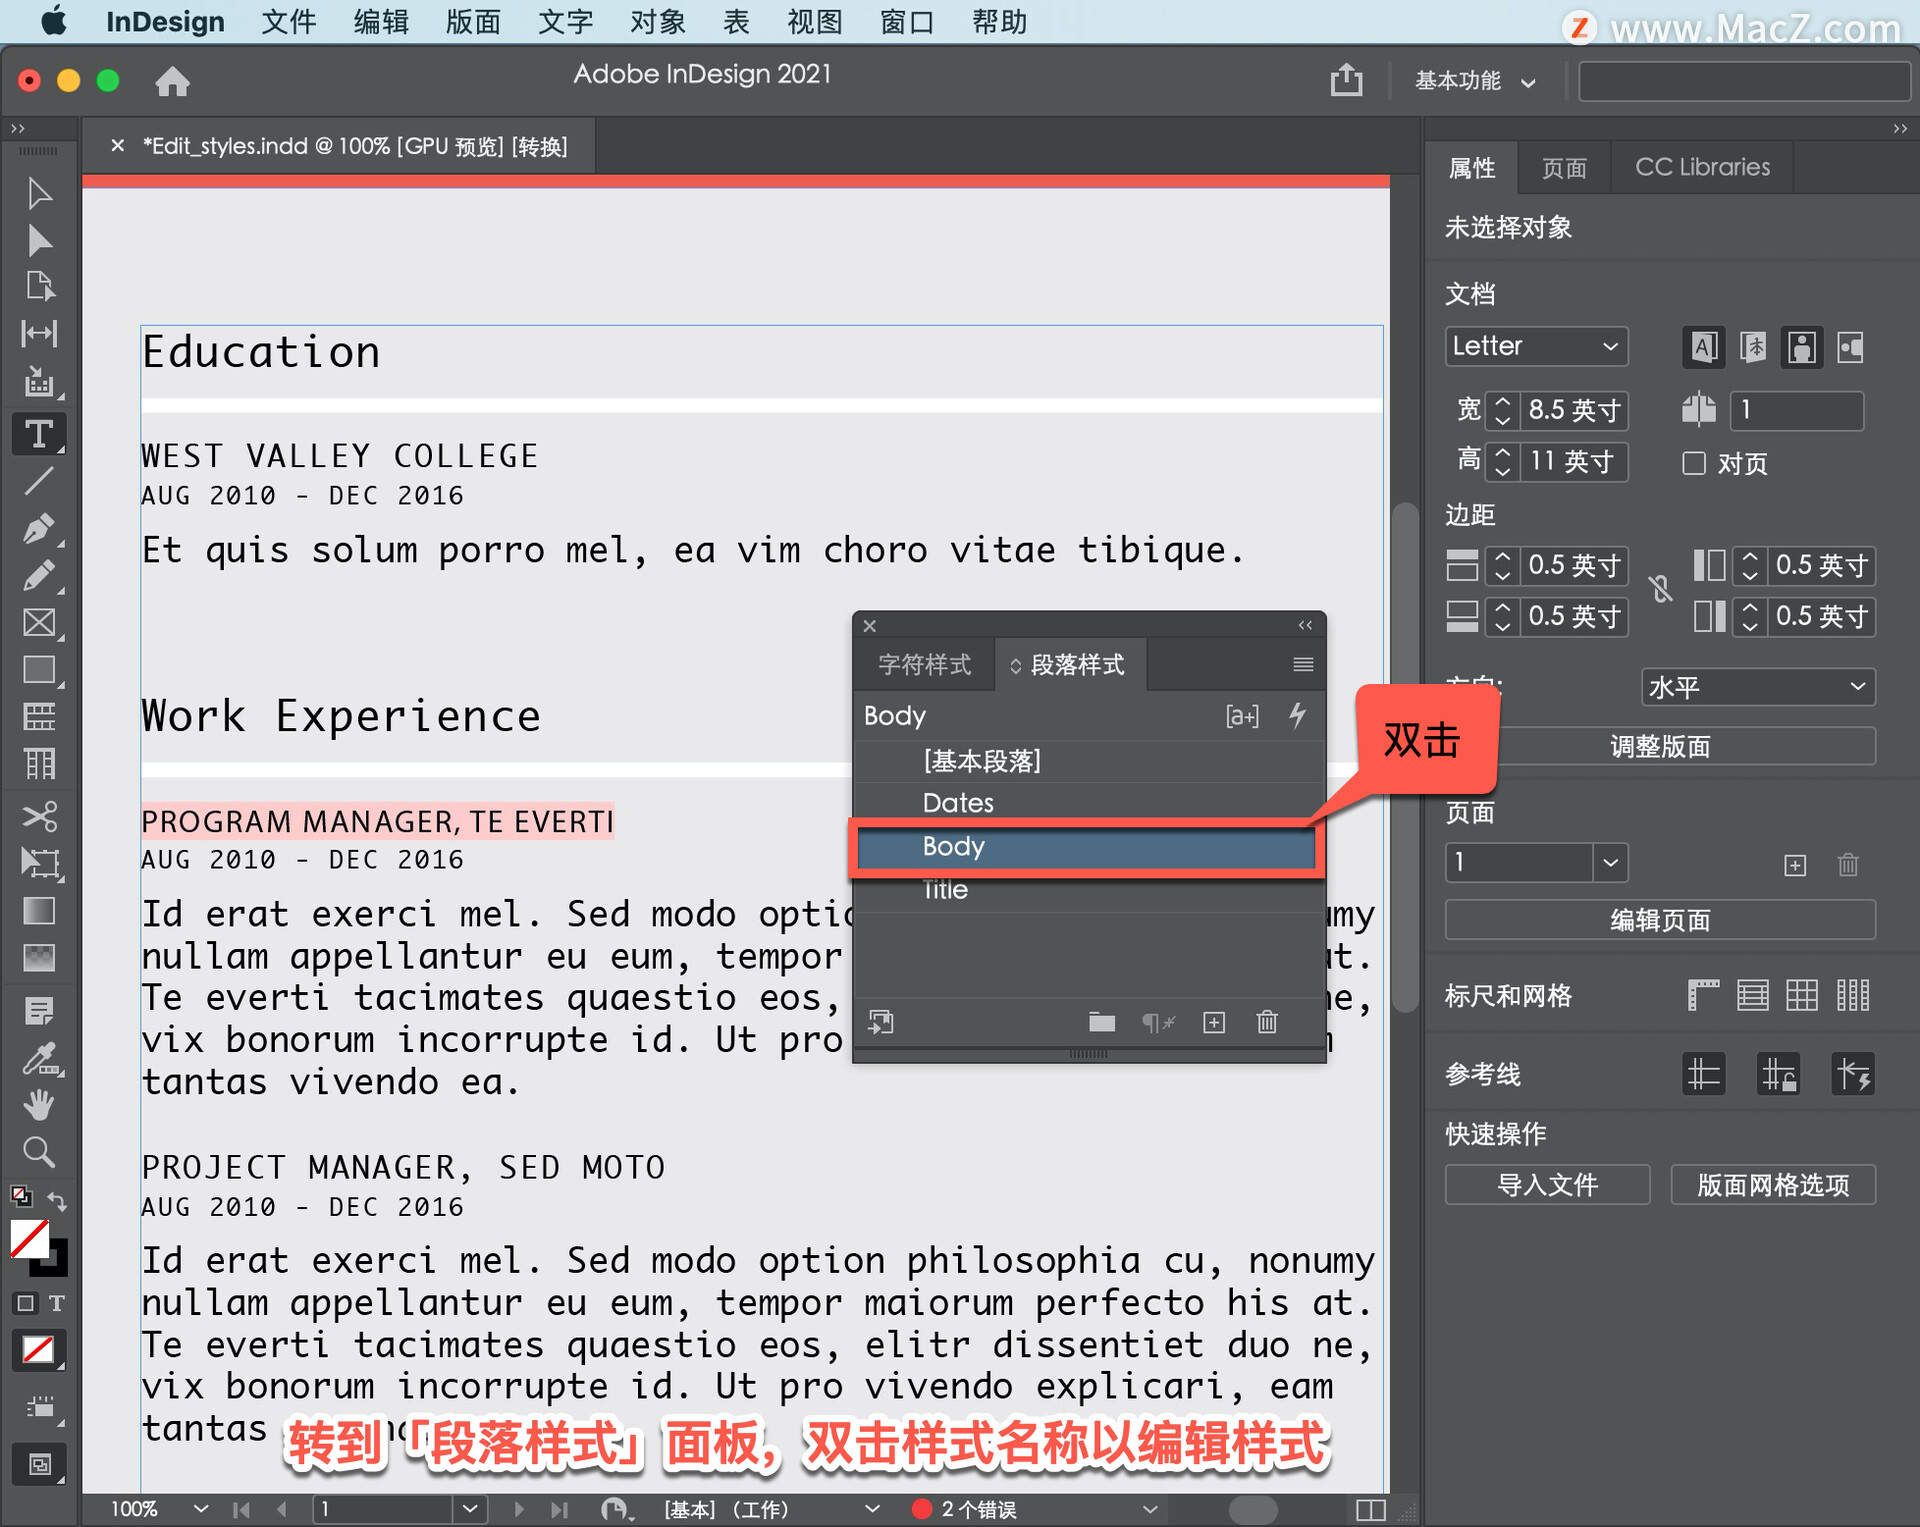The width and height of the screenshot is (1920, 1527).
Task: Choose the Hand tool
Action: tap(38, 1105)
